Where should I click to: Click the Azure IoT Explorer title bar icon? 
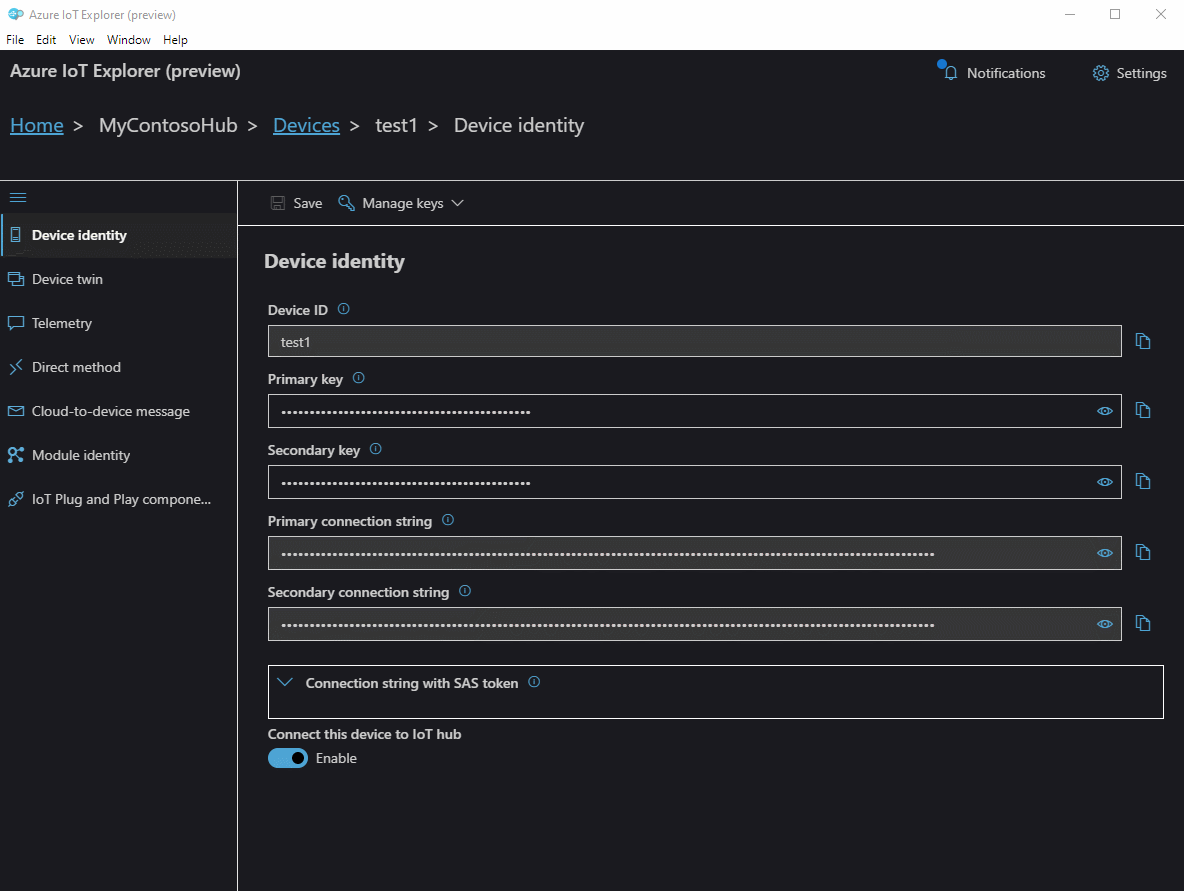15,14
